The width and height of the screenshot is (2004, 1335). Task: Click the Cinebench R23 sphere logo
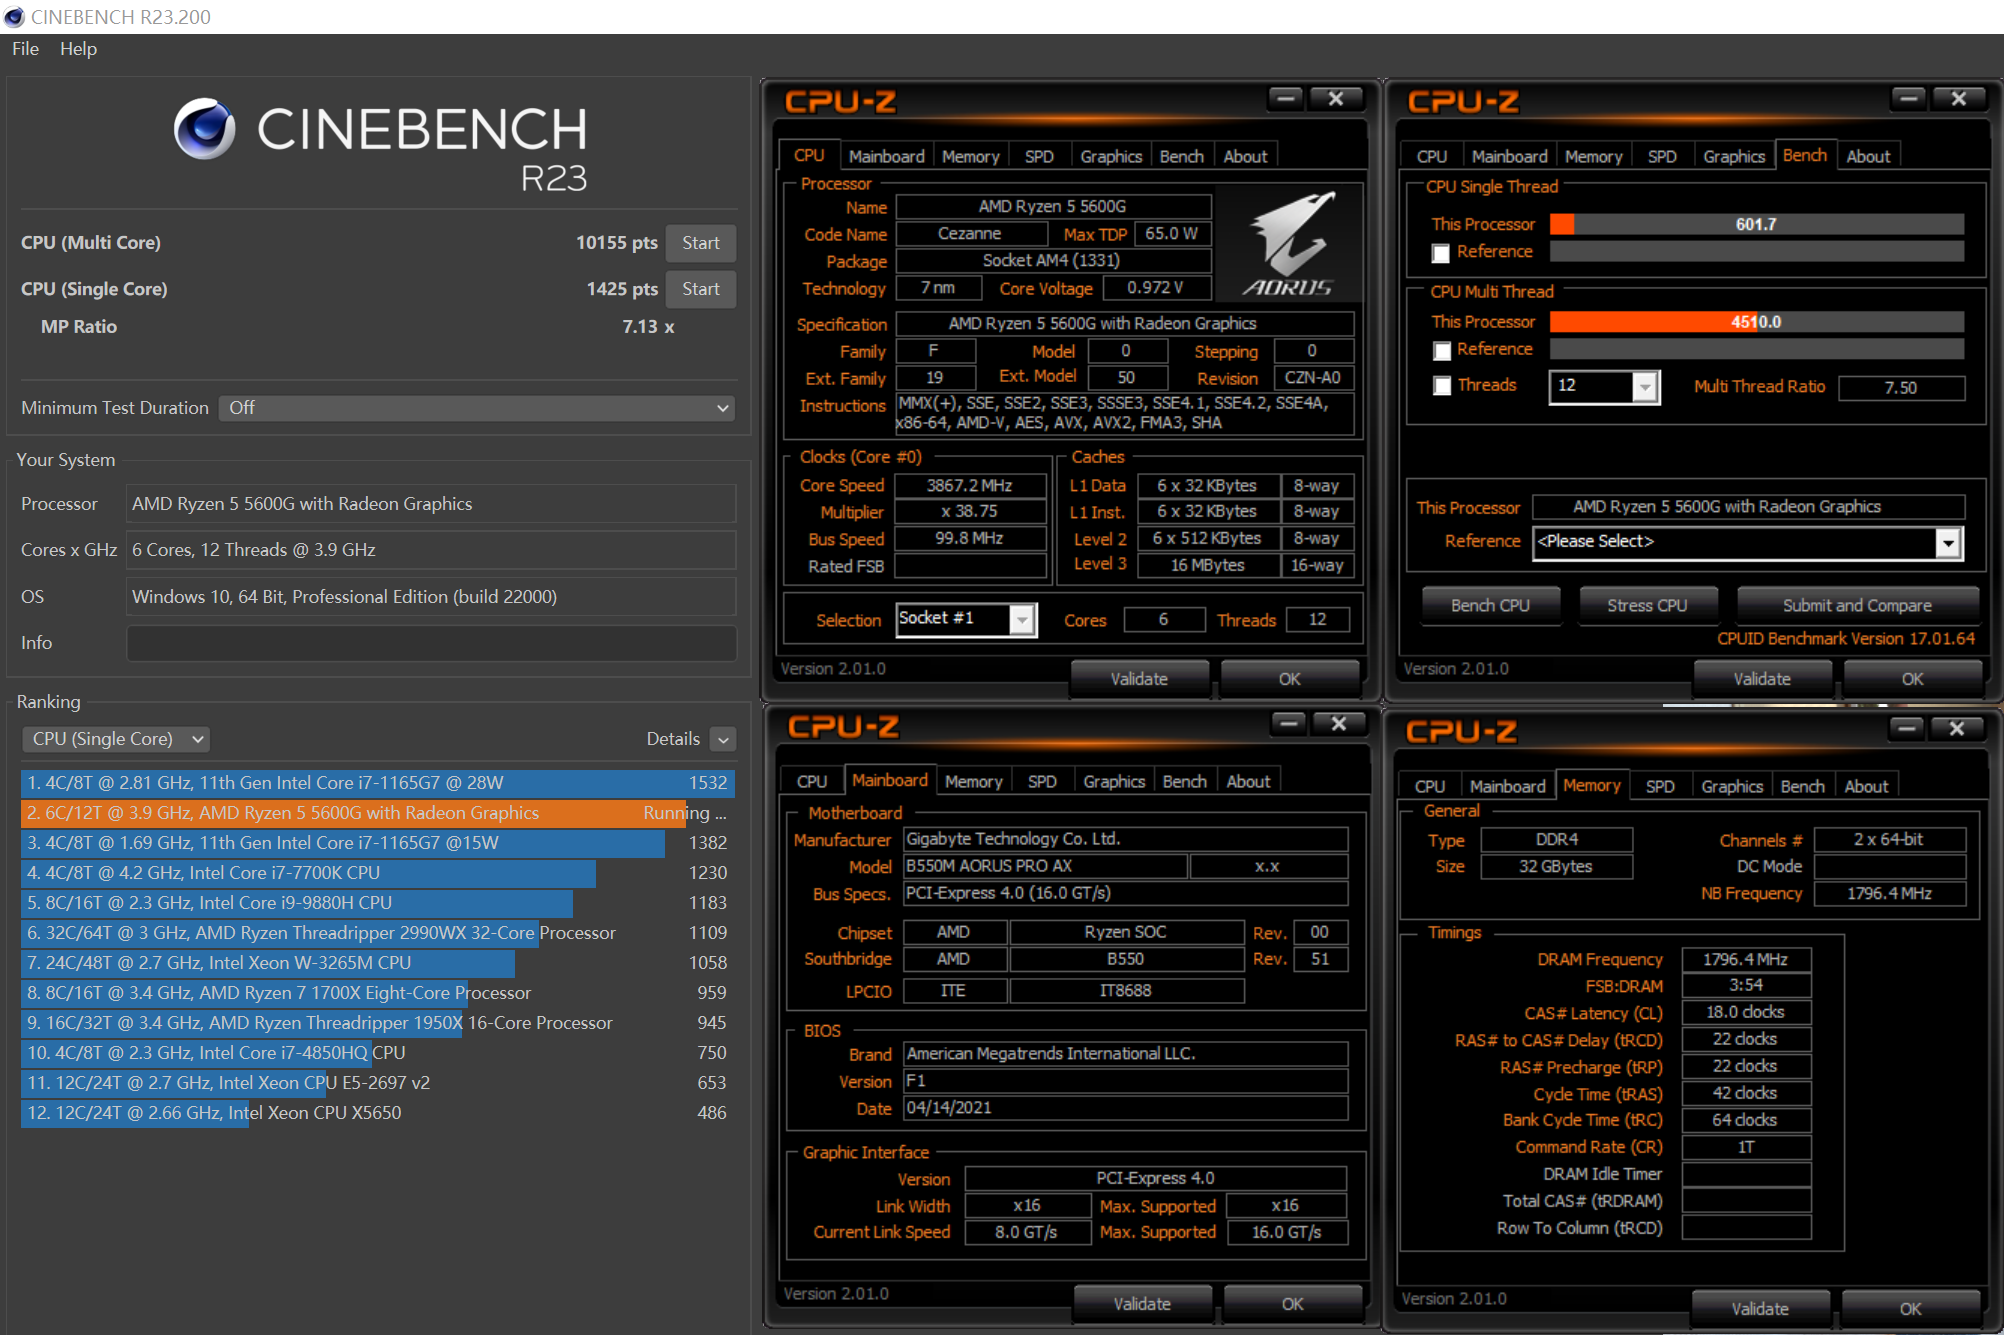(205, 129)
